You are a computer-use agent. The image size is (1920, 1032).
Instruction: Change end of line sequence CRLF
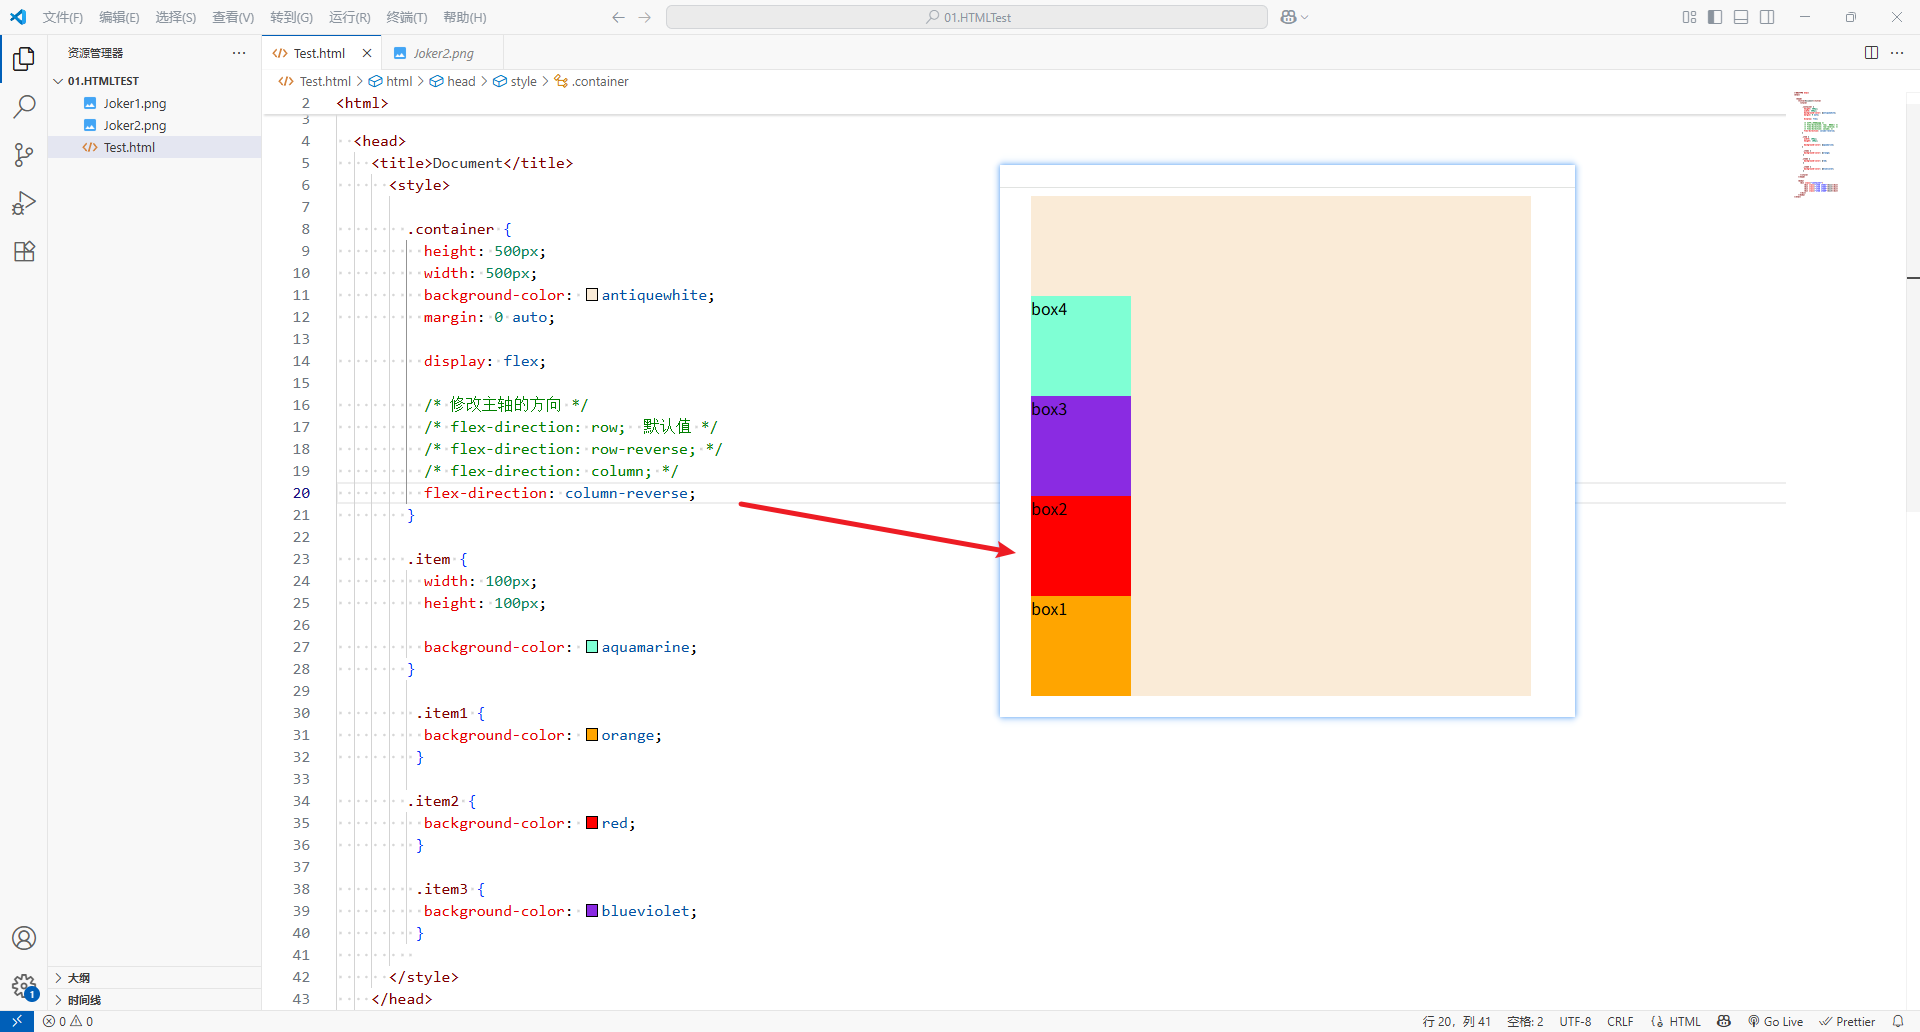click(1620, 1021)
